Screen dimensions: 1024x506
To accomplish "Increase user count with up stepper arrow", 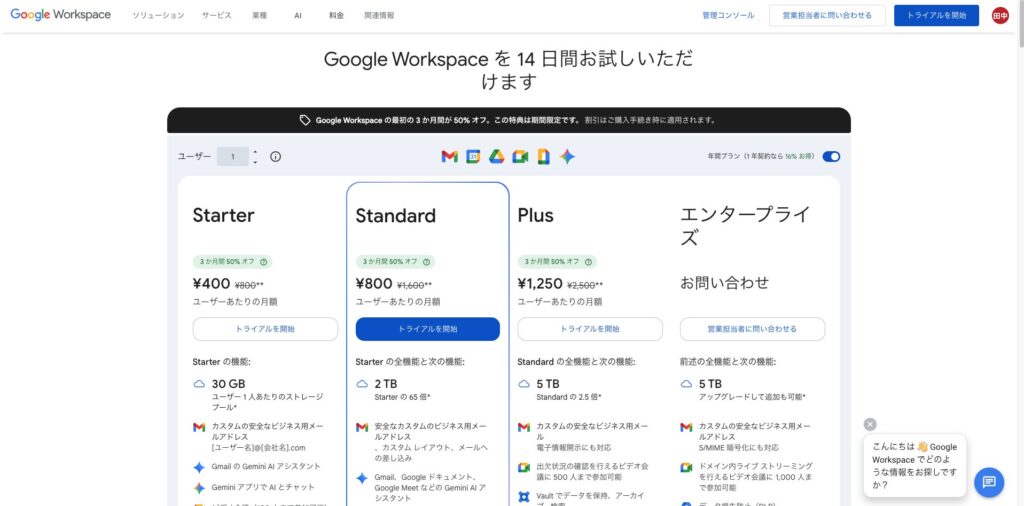I will [255, 152].
